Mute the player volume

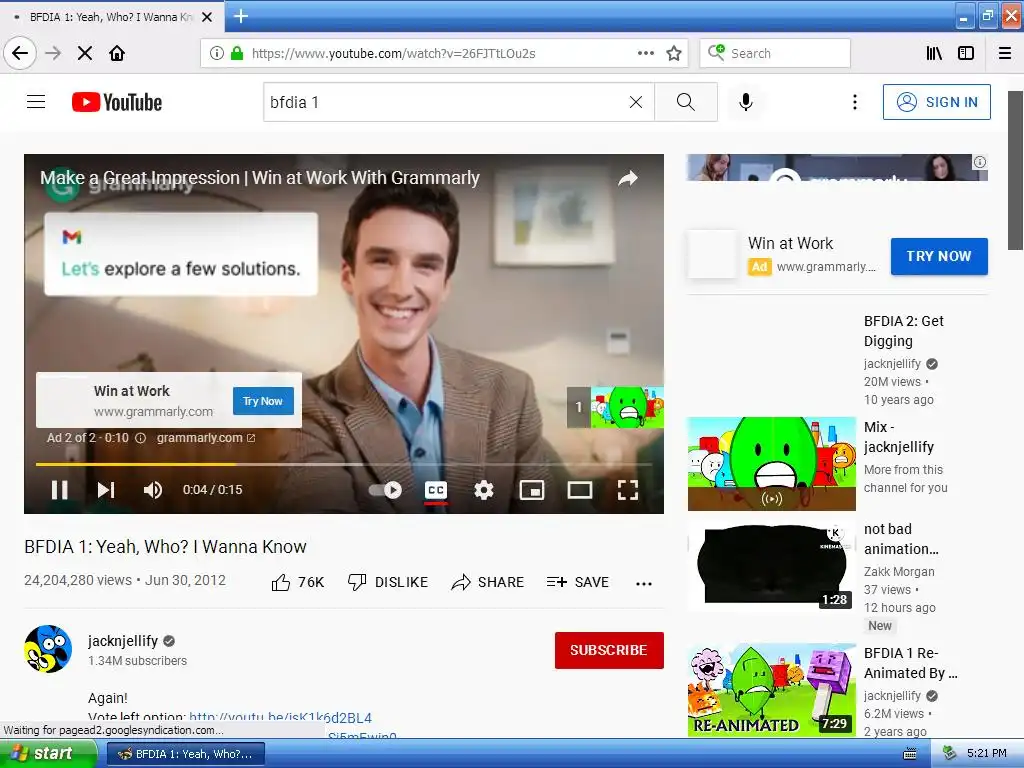pyautogui.click(x=153, y=490)
